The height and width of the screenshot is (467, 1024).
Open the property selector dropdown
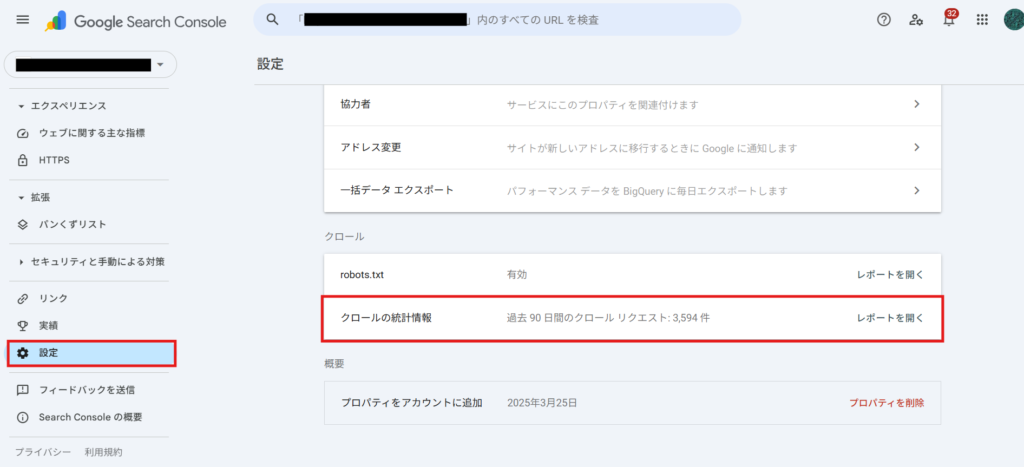91,65
